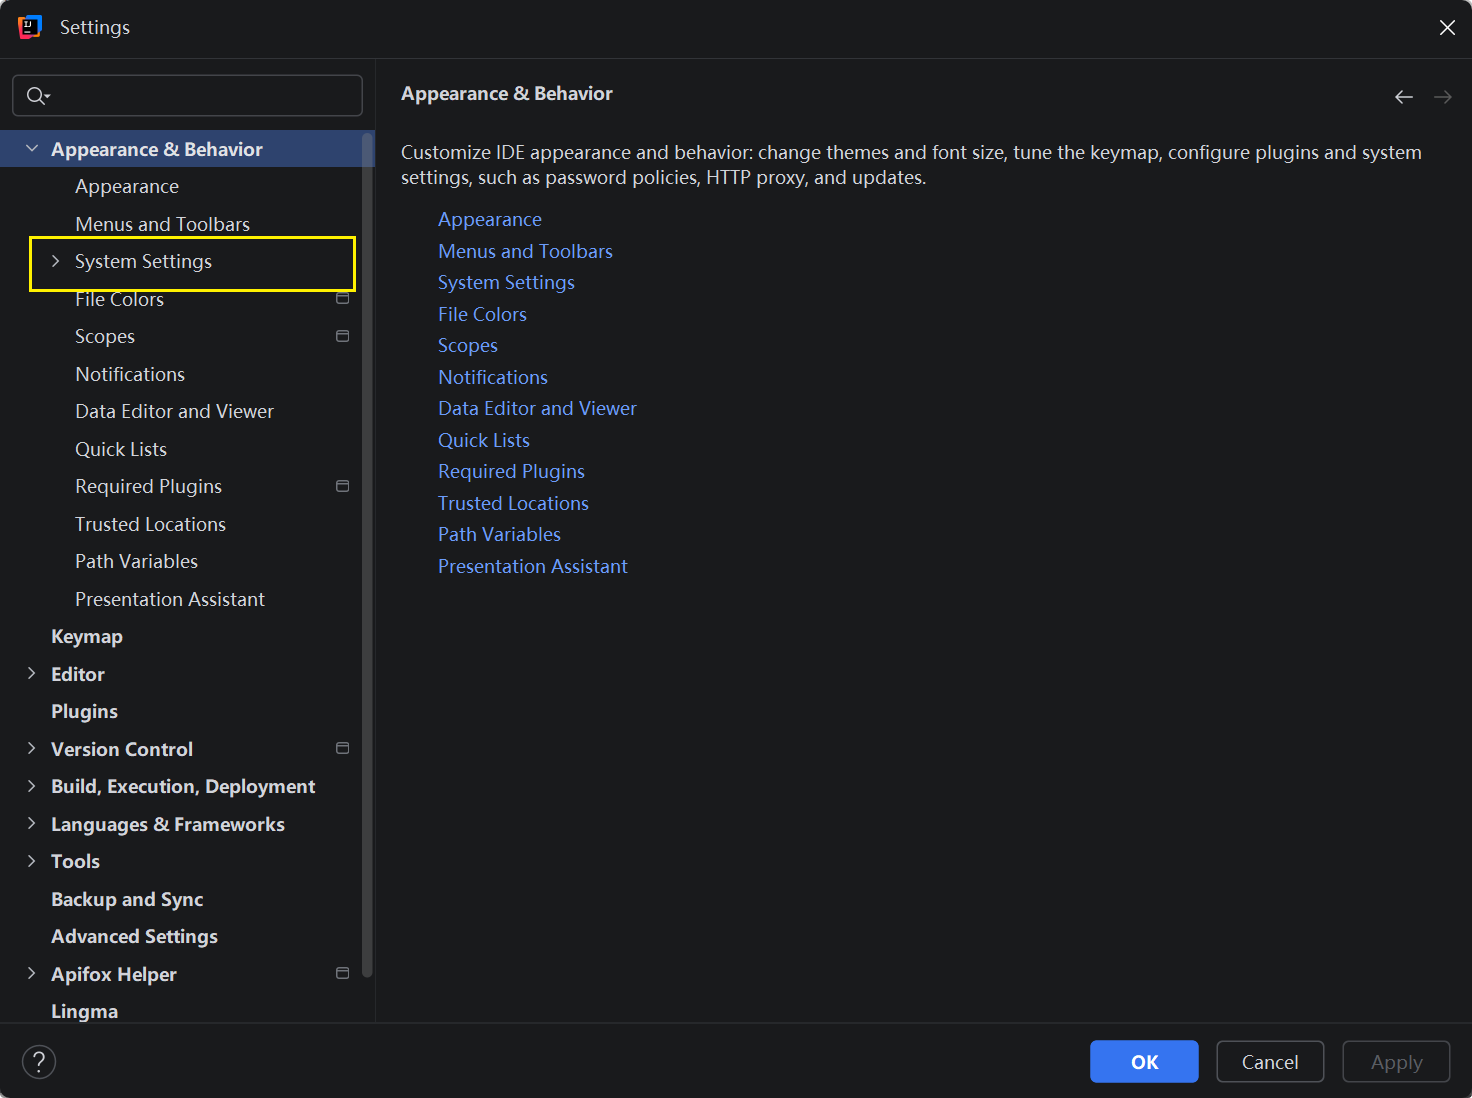The width and height of the screenshot is (1472, 1098).
Task: Open the Notifications settings page in sidebar
Action: coord(130,375)
